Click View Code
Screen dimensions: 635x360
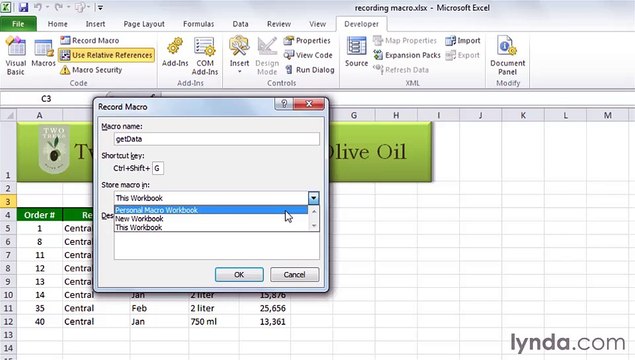pos(308,55)
